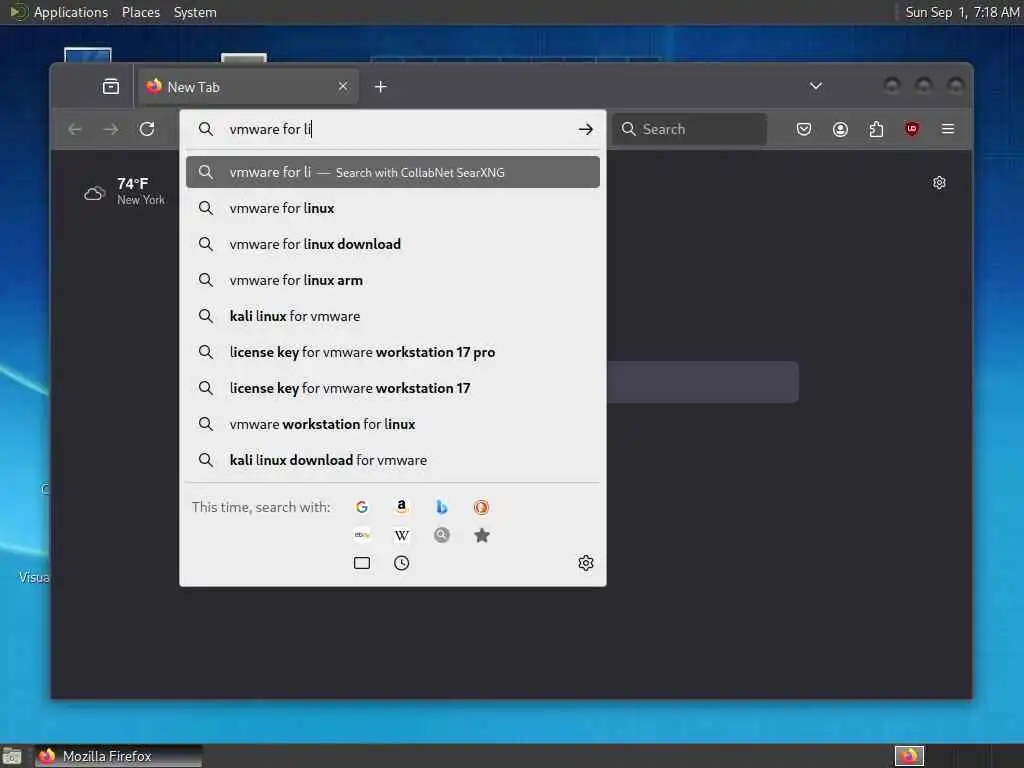Go forward one page

click(x=111, y=129)
